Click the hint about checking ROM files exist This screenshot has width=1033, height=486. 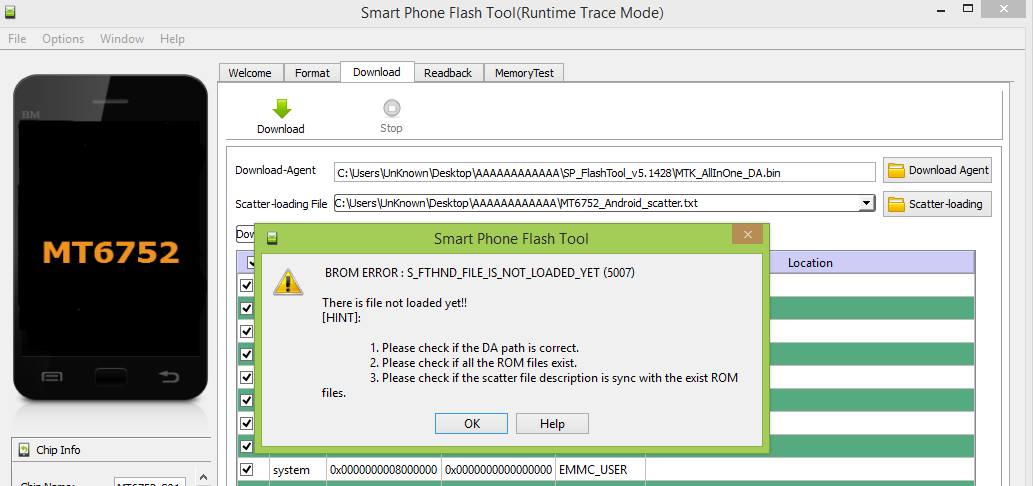click(x=473, y=363)
